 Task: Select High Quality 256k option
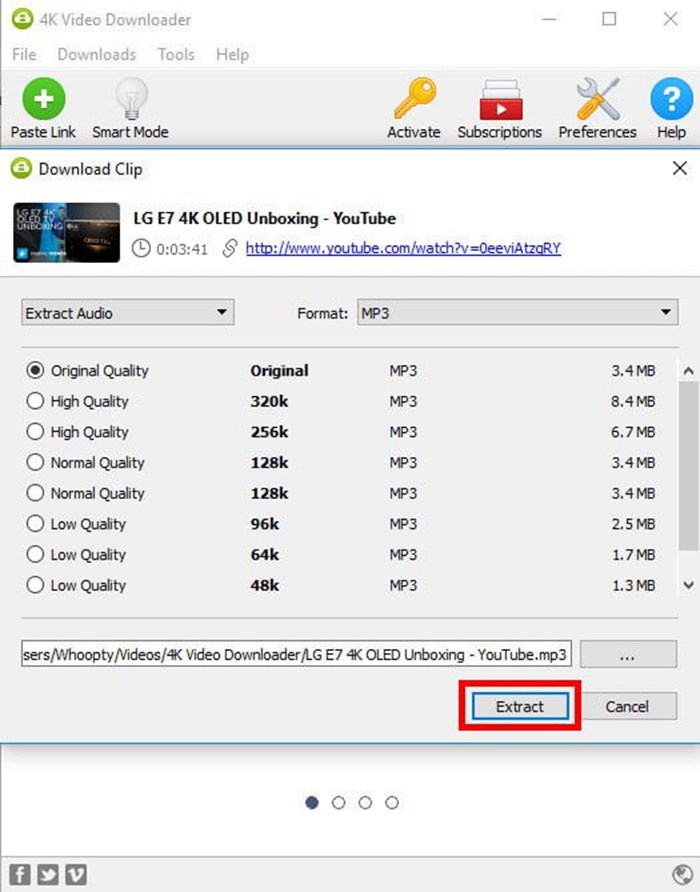click(x=35, y=432)
